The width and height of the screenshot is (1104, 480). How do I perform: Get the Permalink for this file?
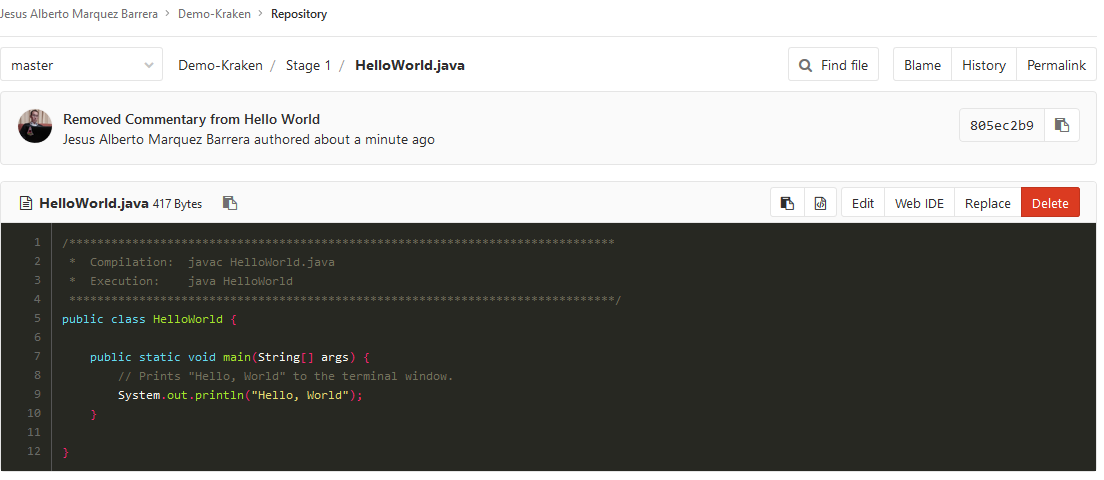[x=1056, y=65]
